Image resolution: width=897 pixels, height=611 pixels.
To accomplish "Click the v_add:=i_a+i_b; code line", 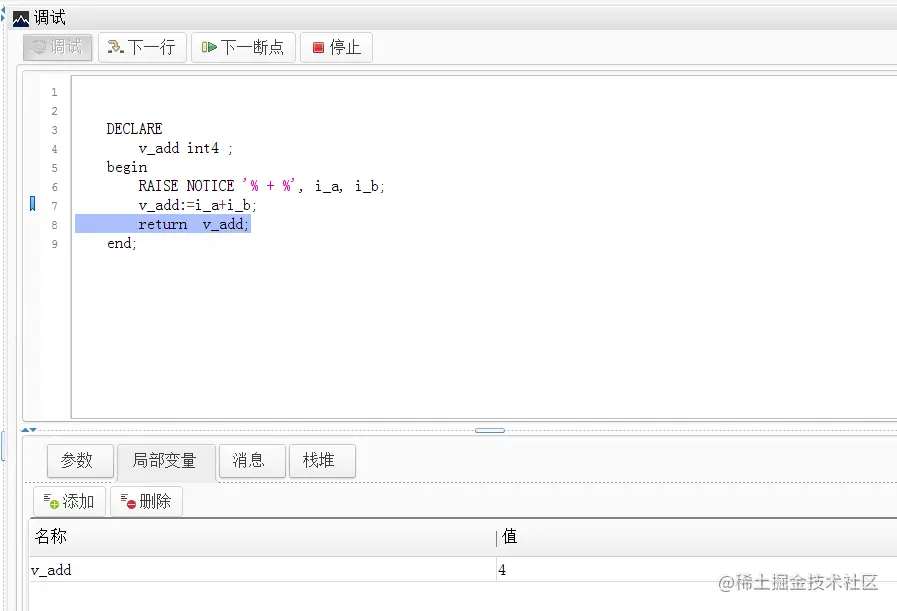I will (x=197, y=205).
